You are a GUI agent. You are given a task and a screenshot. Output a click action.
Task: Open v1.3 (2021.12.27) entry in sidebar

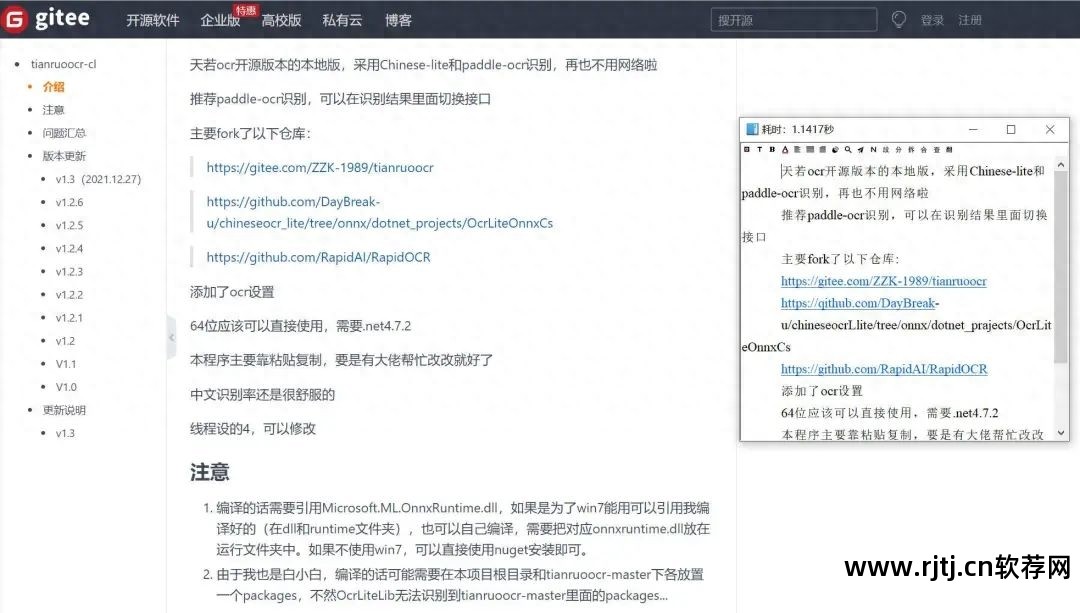[98, 179]
